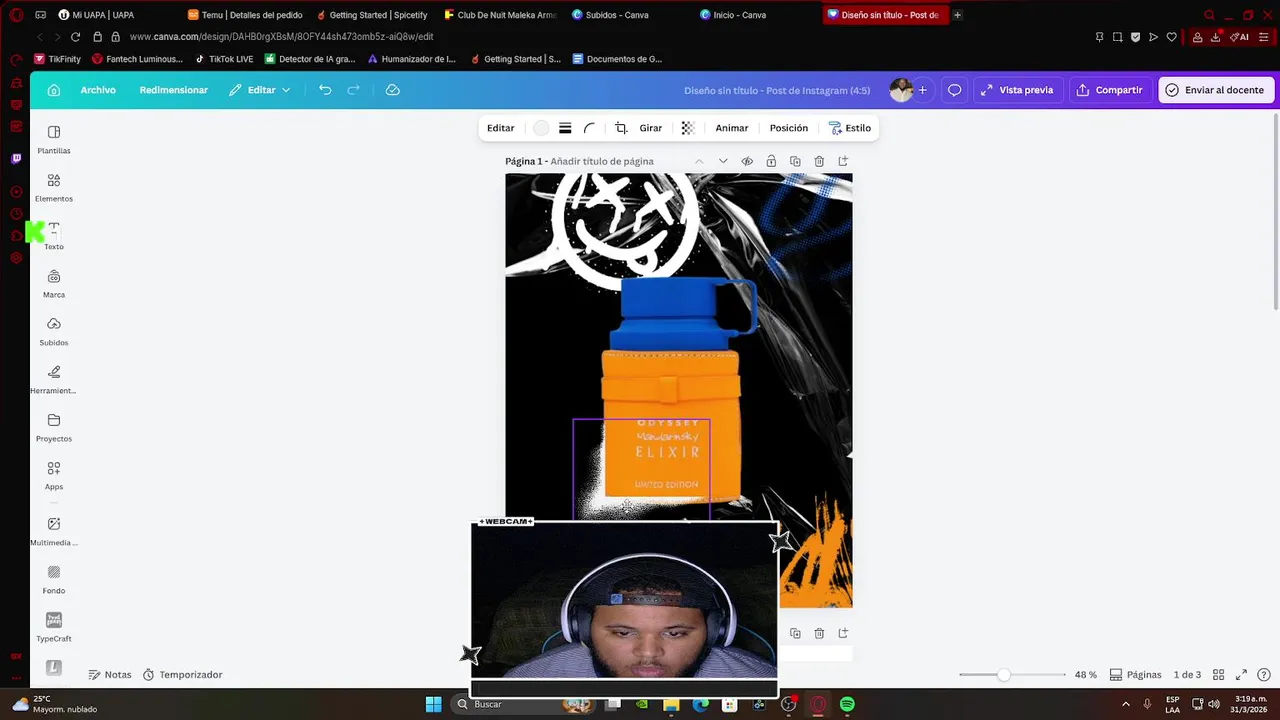Open the Plantillas templates panel
Viewport: 1280px width, 720px height.
click(x=54, y=139)
